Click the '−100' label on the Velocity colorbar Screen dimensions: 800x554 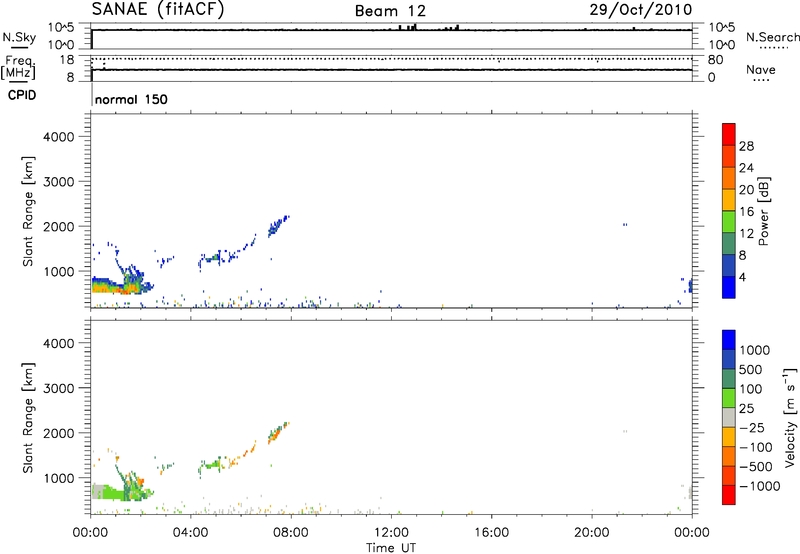pos(756,447)
